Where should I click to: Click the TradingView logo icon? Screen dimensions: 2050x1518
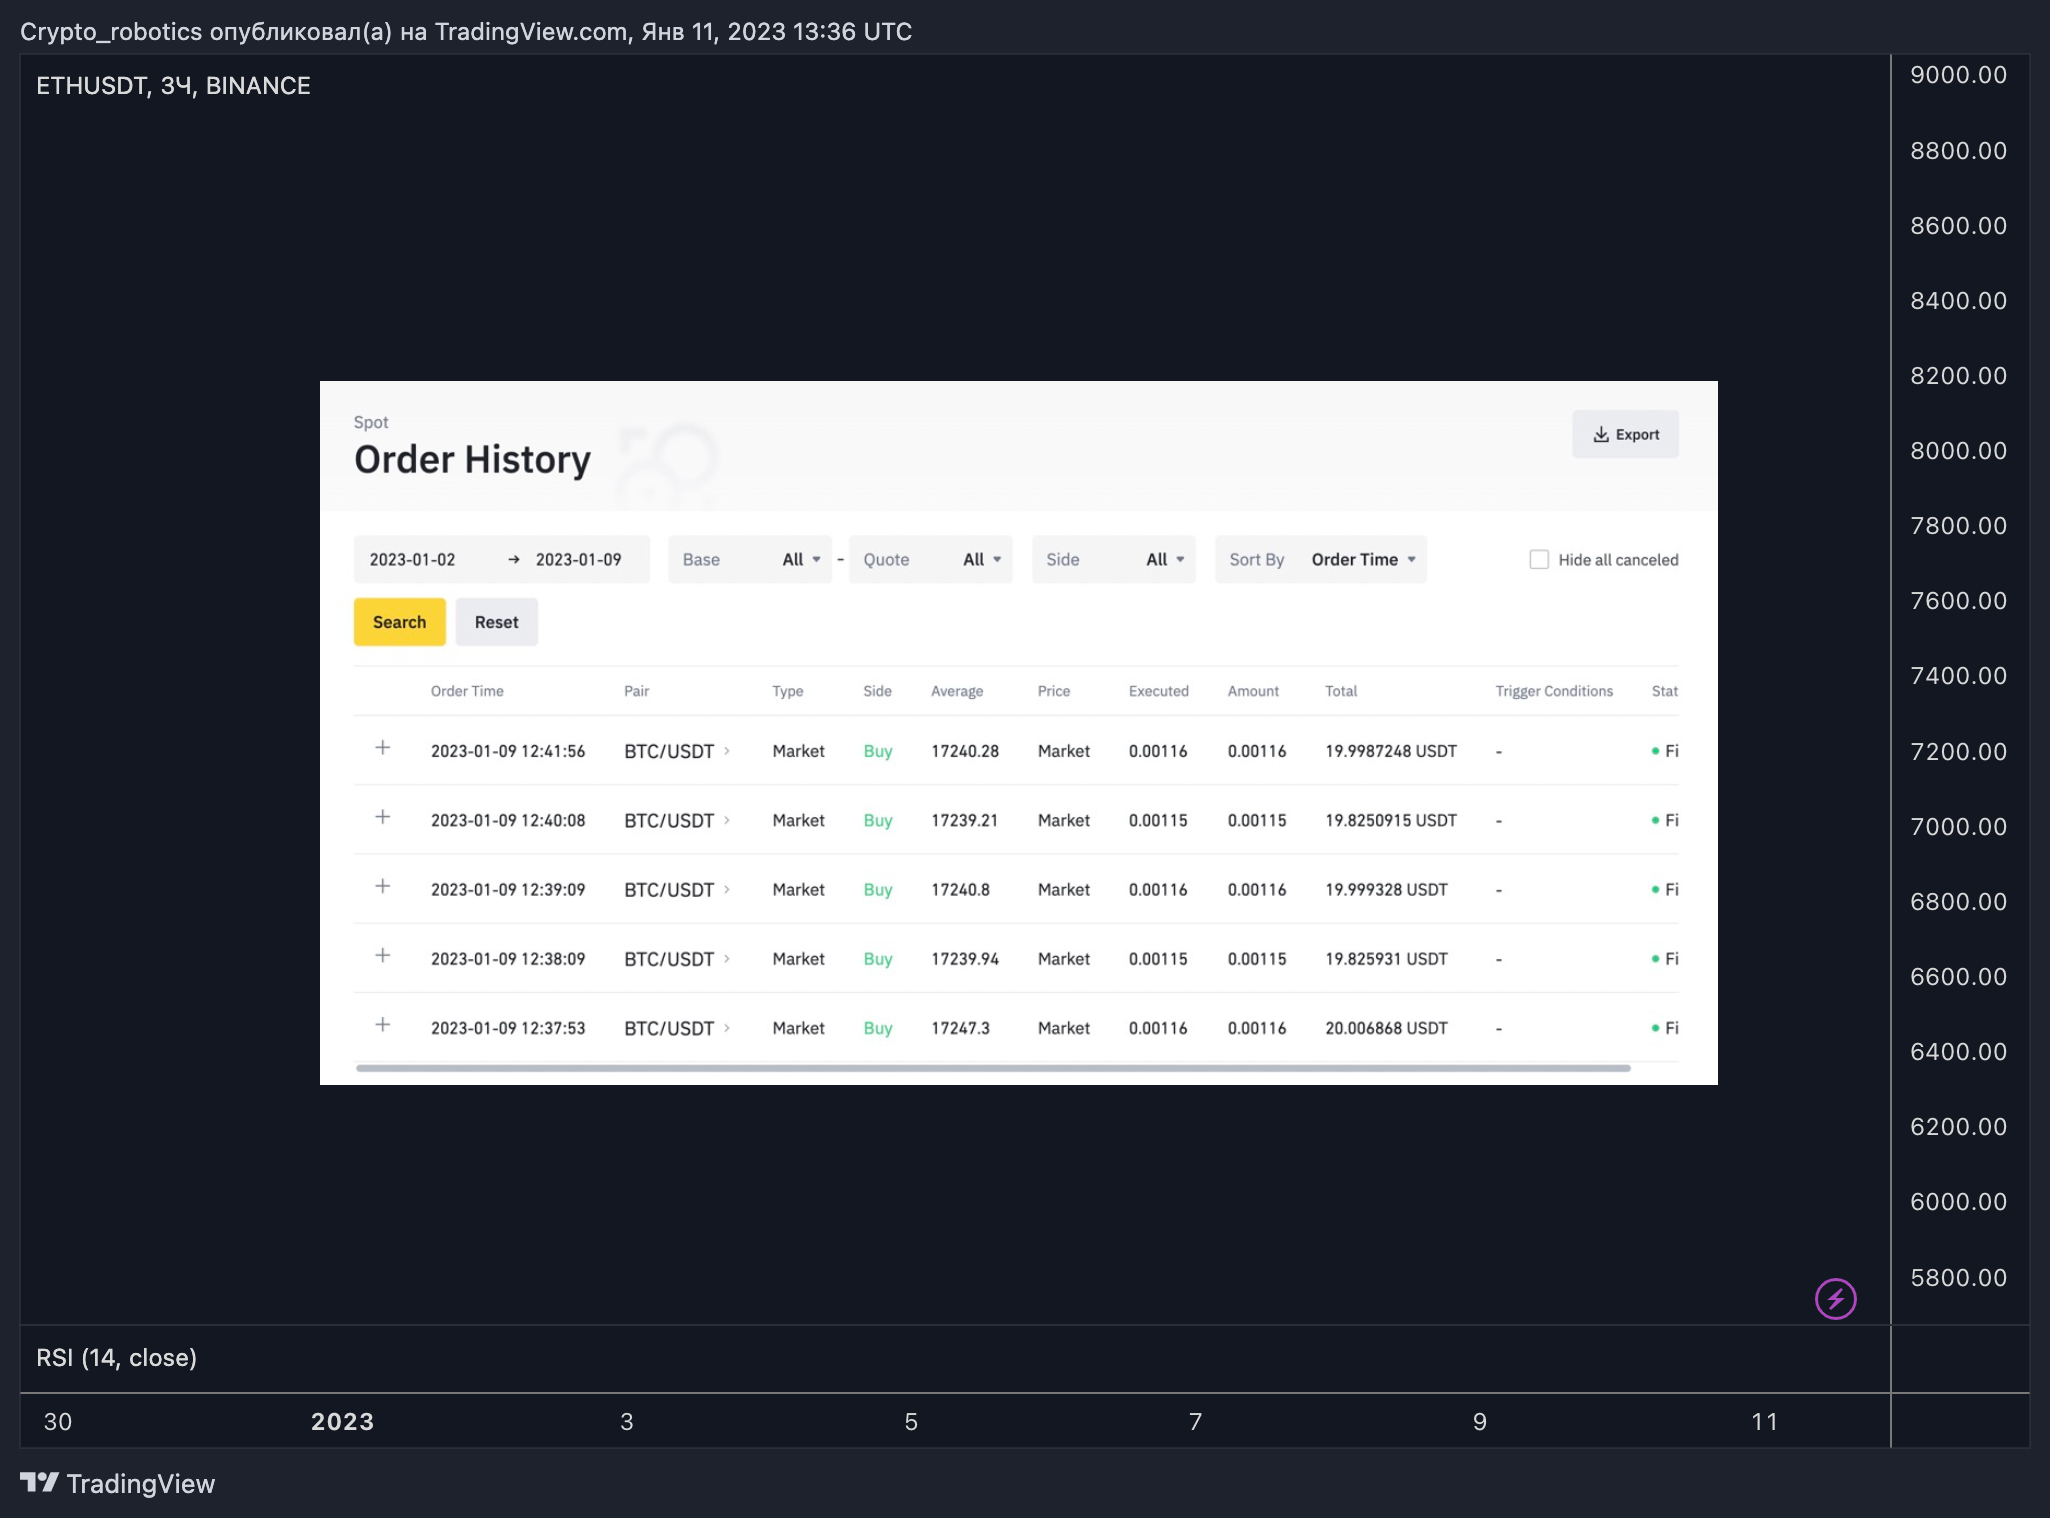39,1482
